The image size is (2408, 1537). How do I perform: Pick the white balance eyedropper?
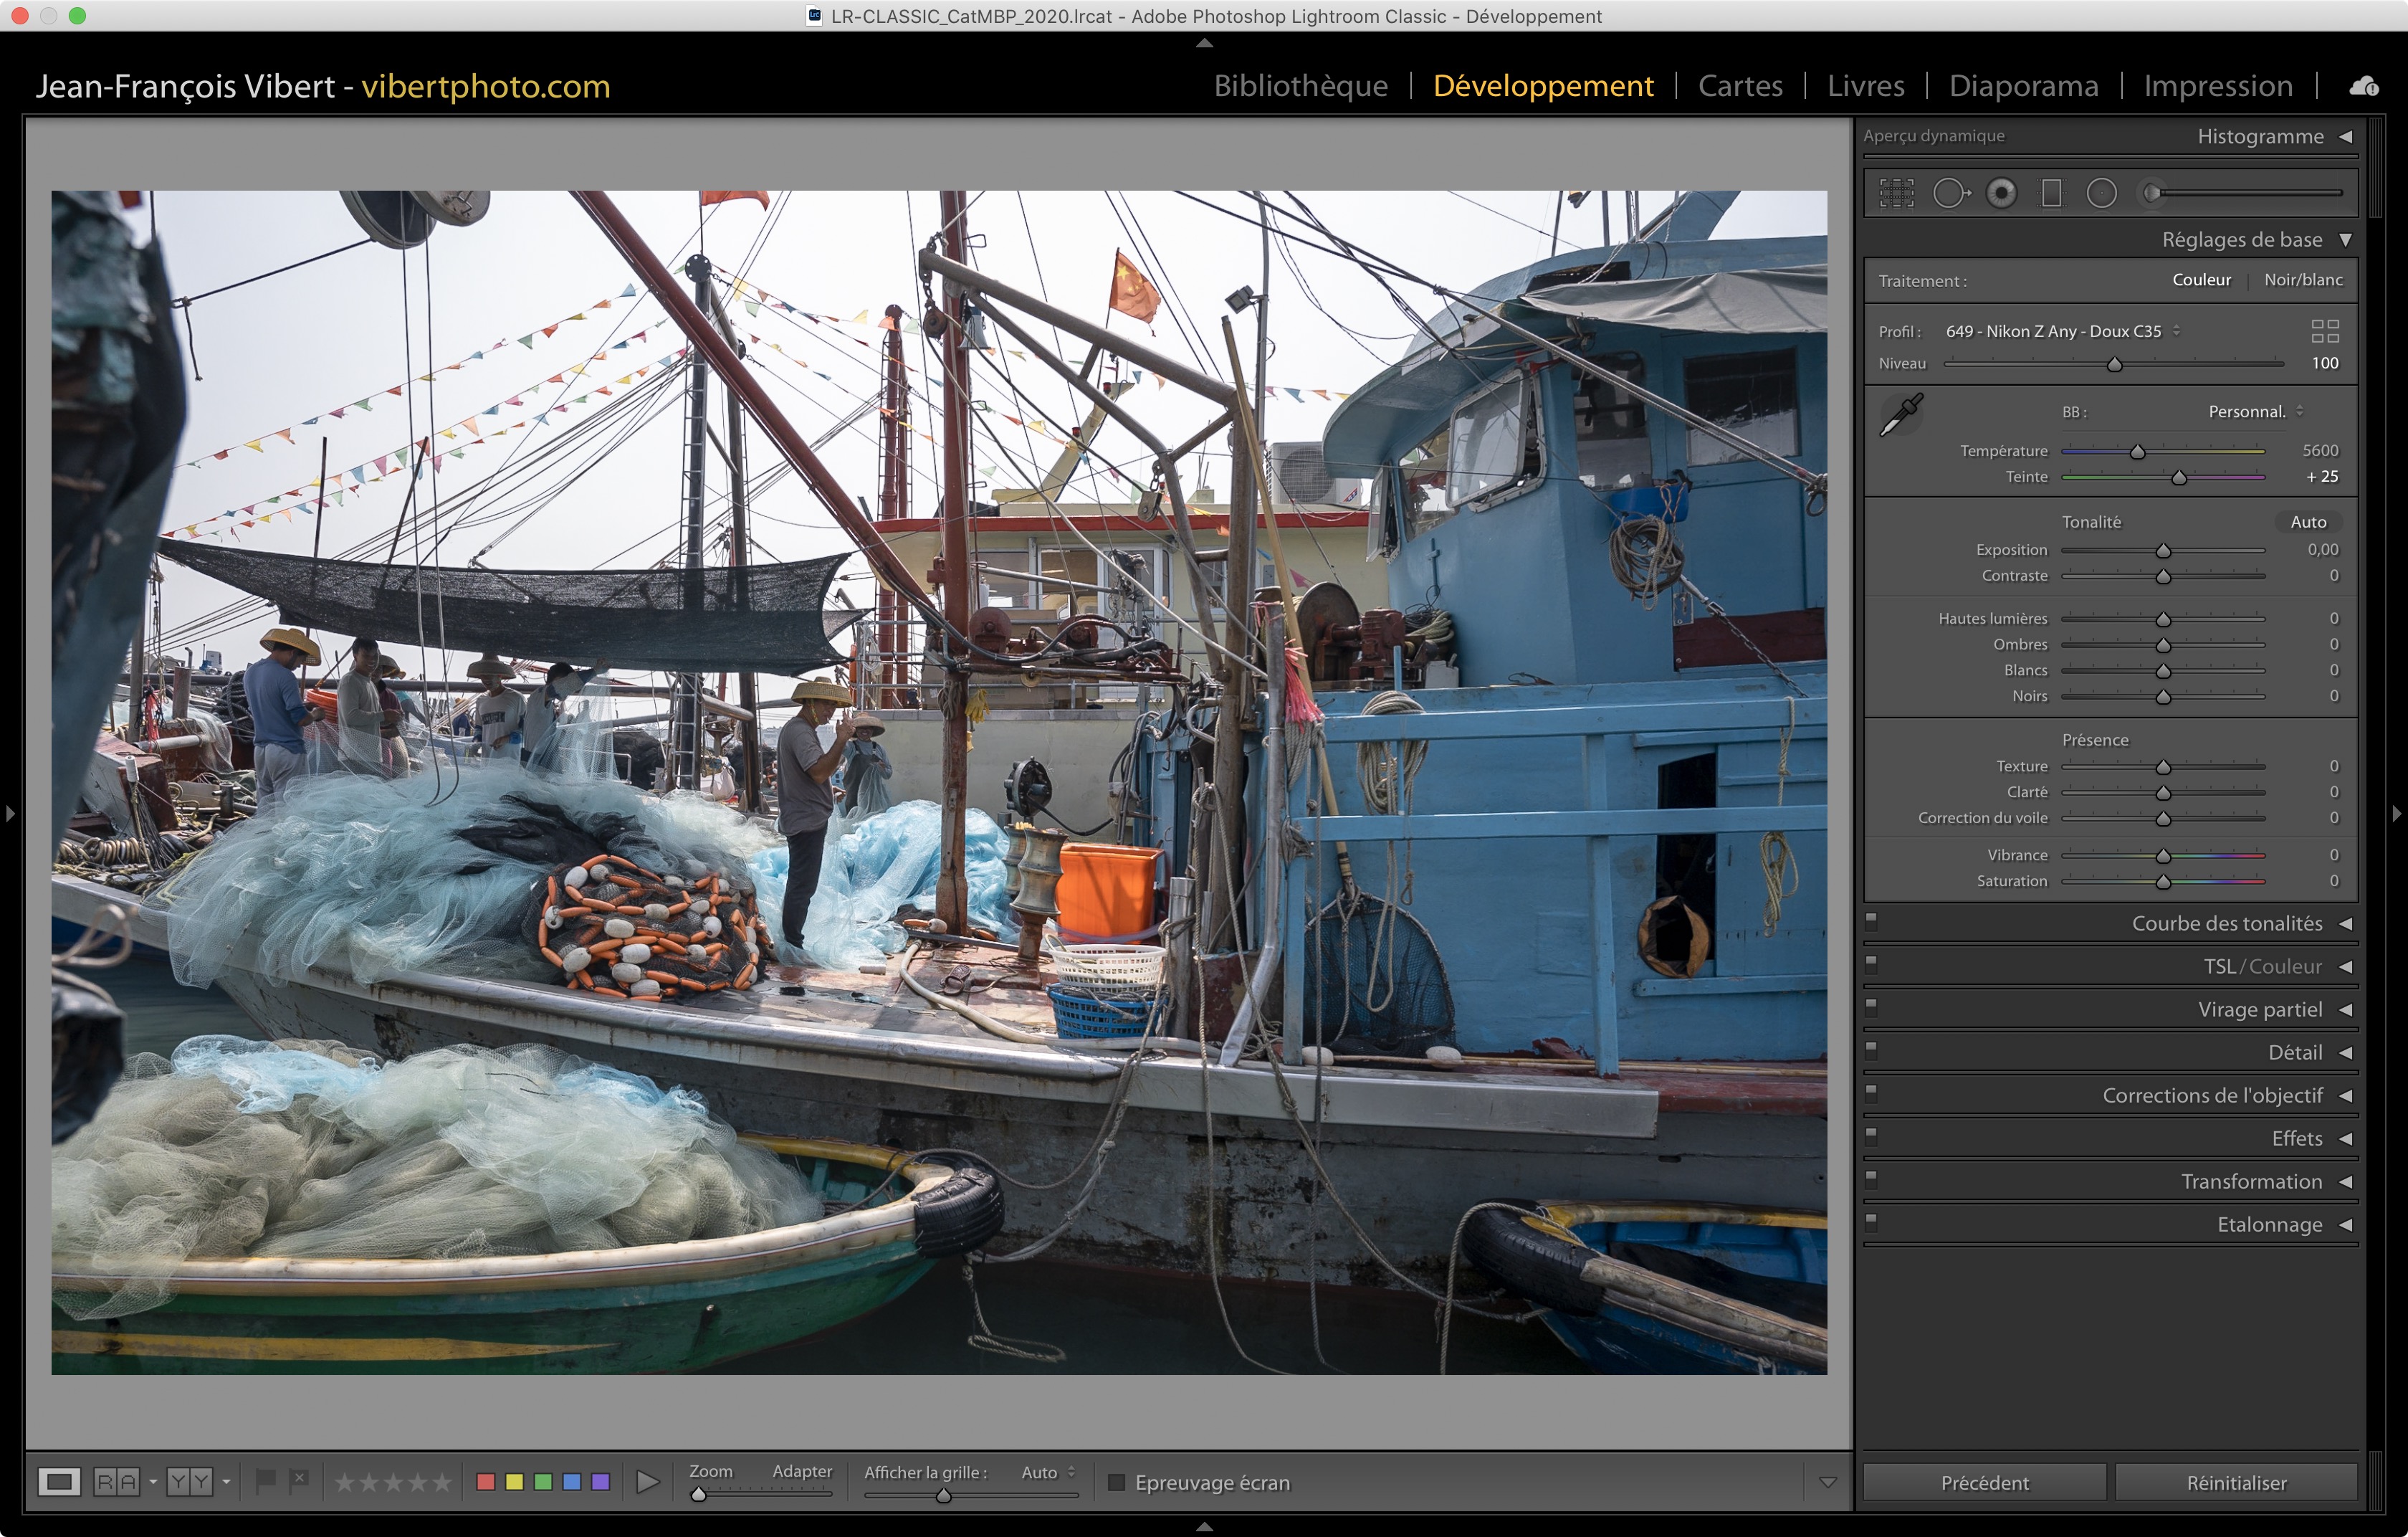[1900, 415]
